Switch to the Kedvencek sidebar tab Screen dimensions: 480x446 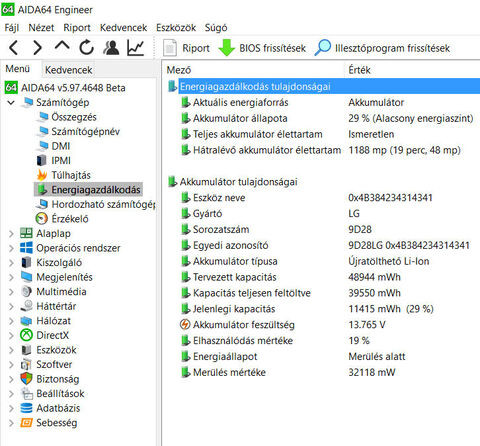tap(69, 70)
